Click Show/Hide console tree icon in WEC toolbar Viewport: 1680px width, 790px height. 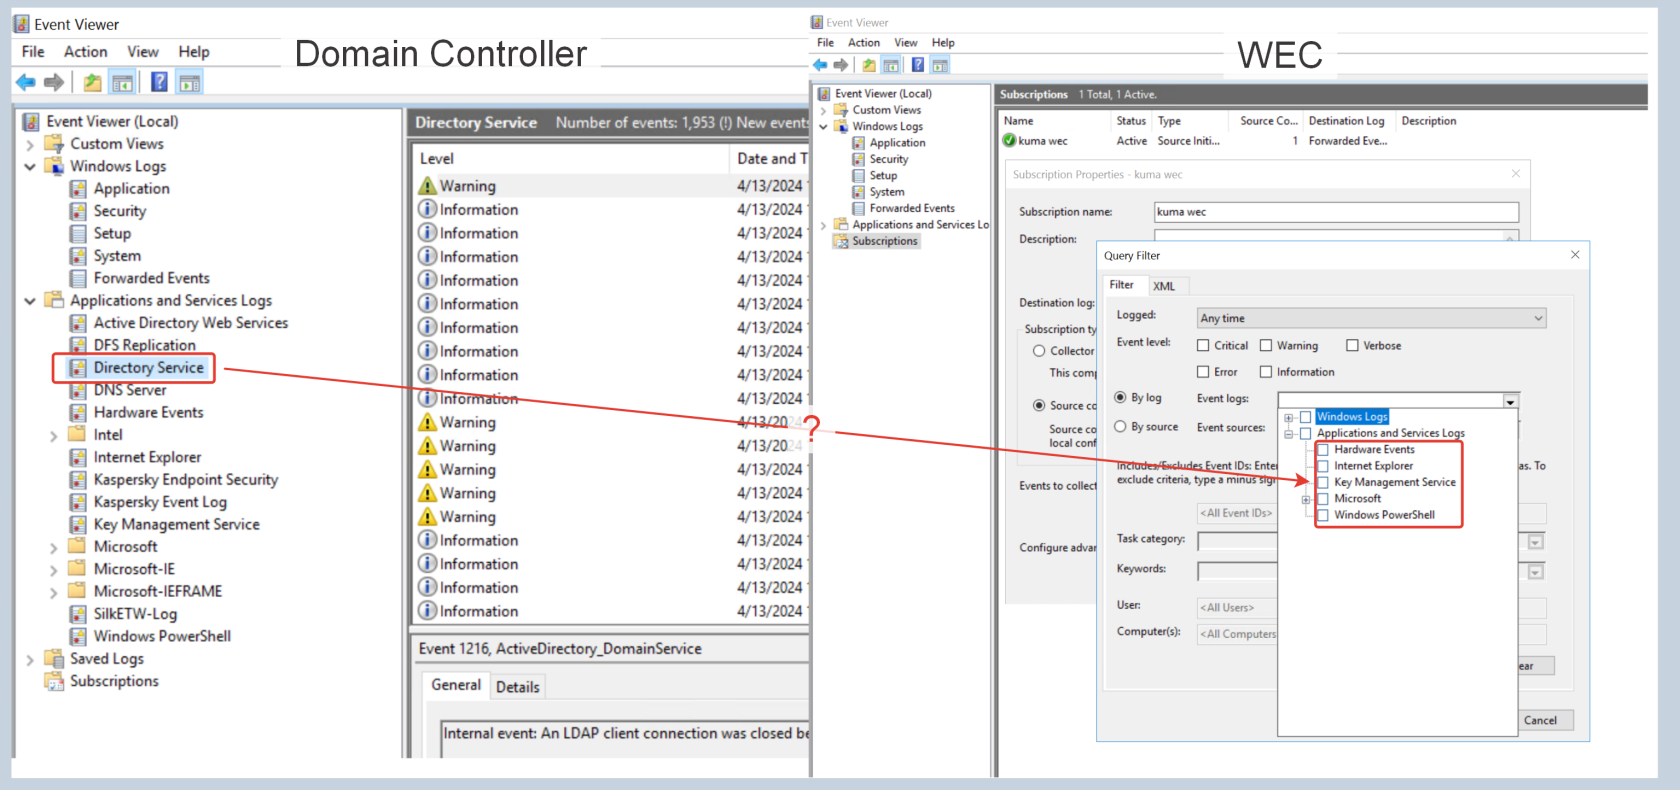891,65
